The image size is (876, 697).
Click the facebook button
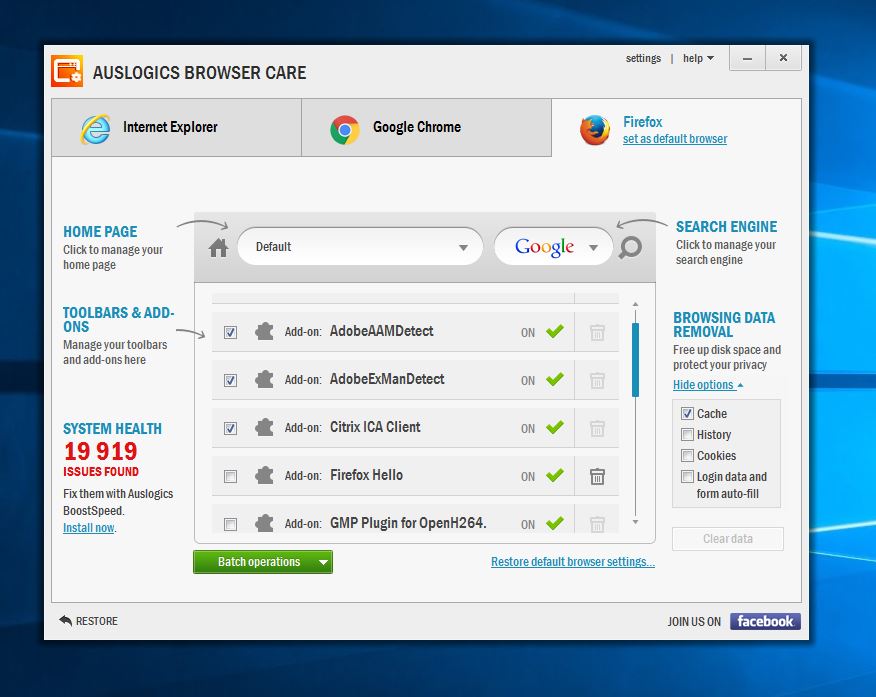click(765, 621)
